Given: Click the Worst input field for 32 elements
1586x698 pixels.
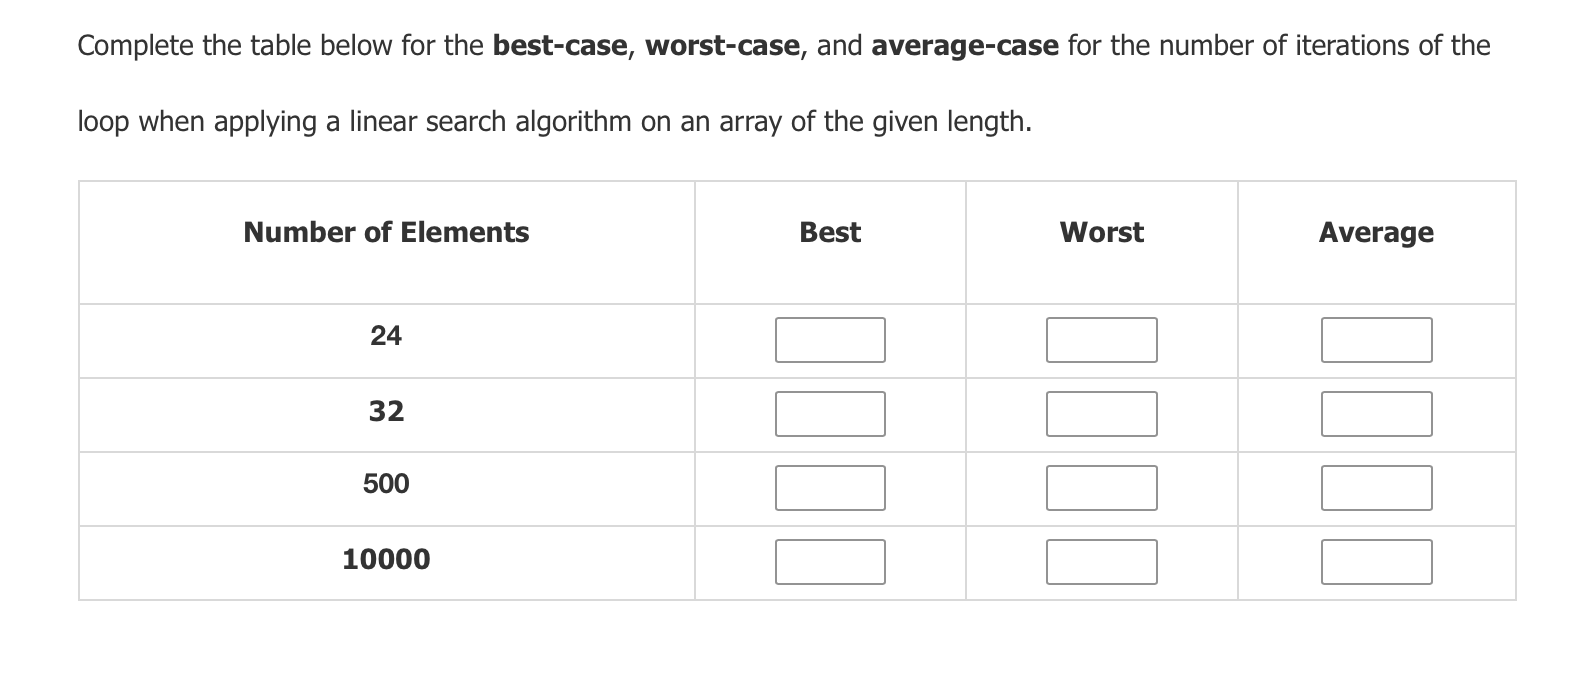Looking at the screenshot, I should tap(1100, 413).
